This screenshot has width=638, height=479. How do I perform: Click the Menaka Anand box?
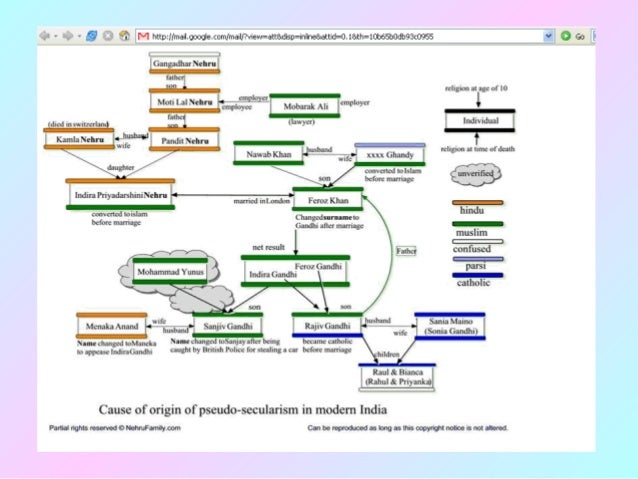pos(112,326)
